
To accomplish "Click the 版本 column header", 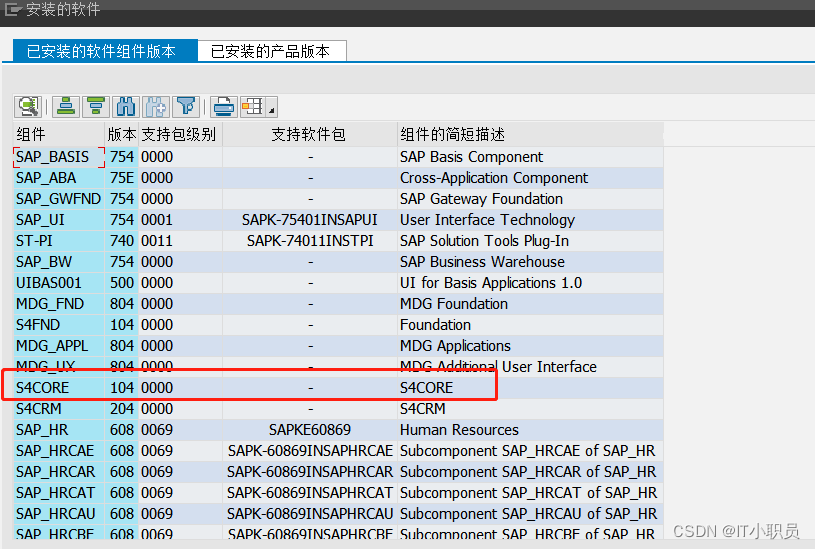I will click(x=122, y=135).
